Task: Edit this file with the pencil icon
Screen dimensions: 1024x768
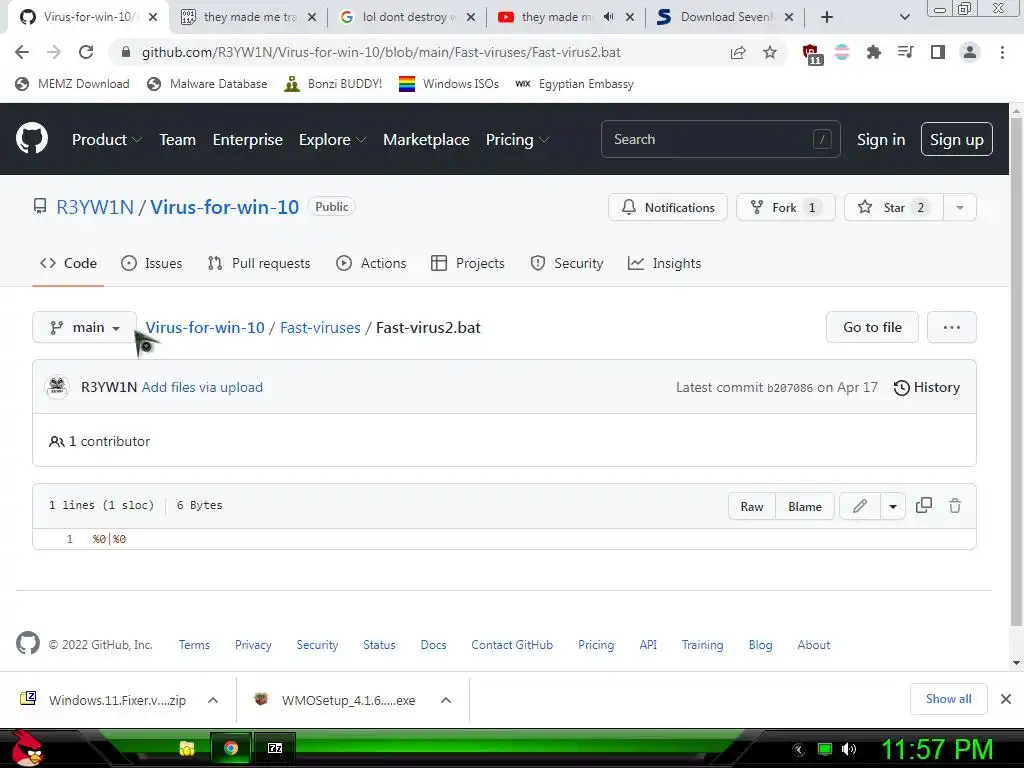Action: click(x=860, y=506)
